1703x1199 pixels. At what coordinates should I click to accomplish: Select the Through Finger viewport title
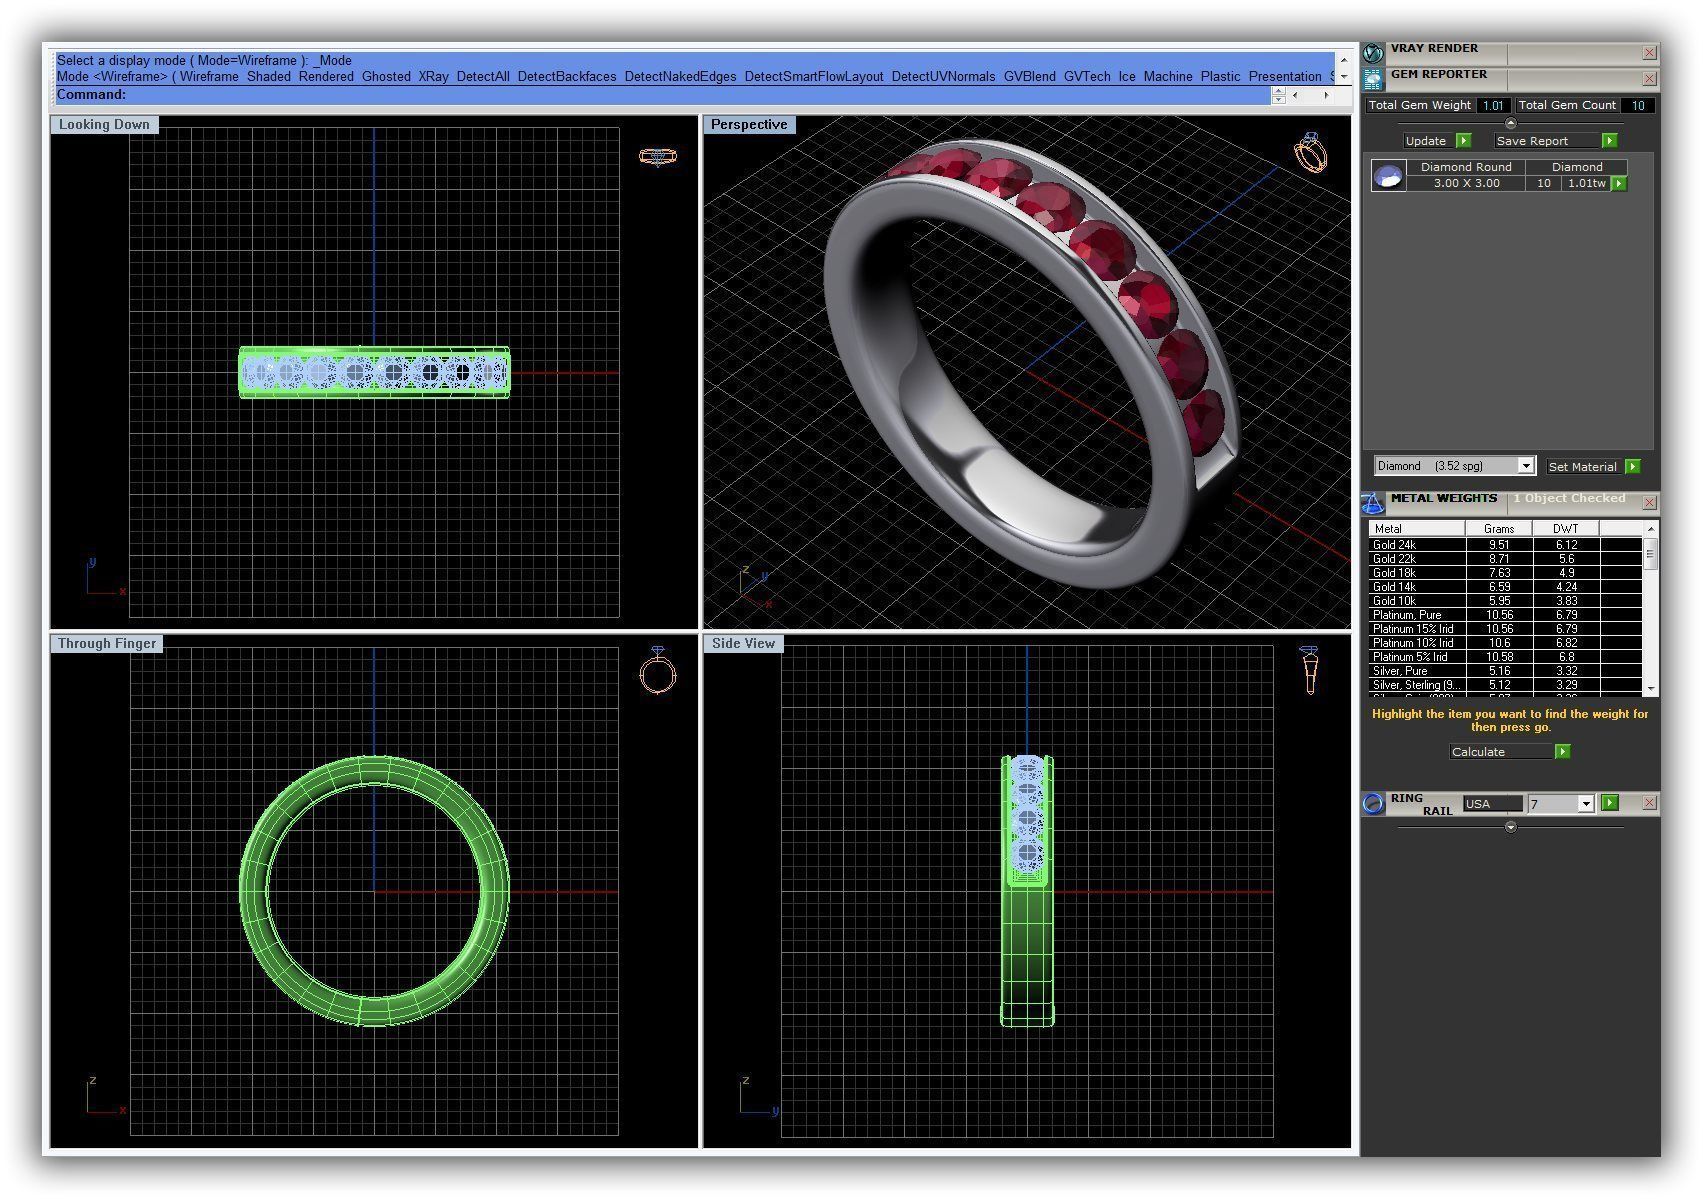107,644
